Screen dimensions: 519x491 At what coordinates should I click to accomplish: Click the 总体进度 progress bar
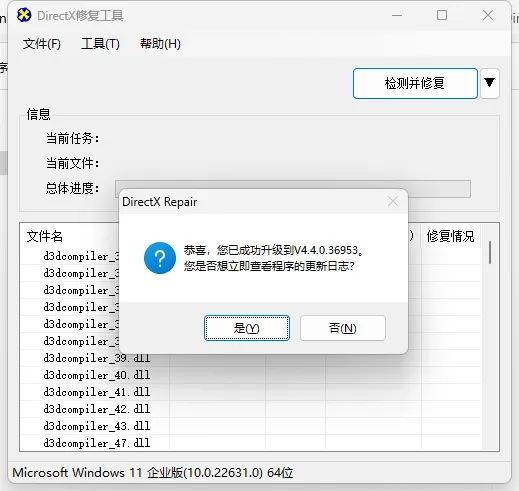point(293,189)
